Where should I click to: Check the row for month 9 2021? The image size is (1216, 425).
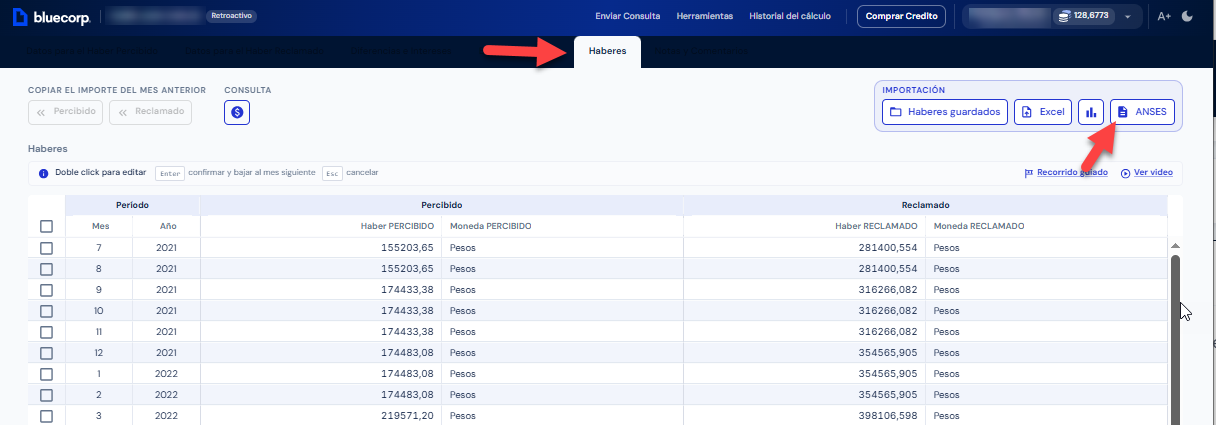pos(46,290)
